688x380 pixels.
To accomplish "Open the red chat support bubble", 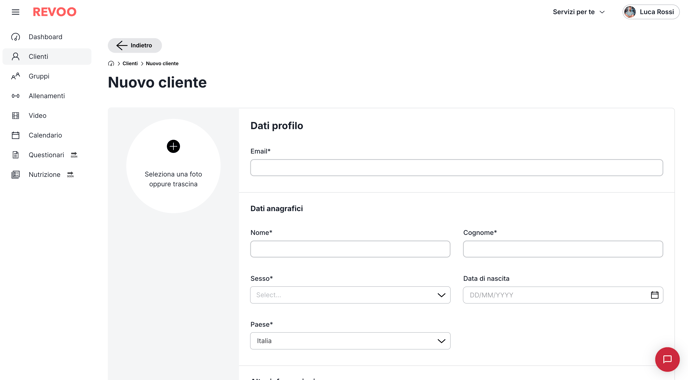I will pyautogui.click(x=667, y=359).
